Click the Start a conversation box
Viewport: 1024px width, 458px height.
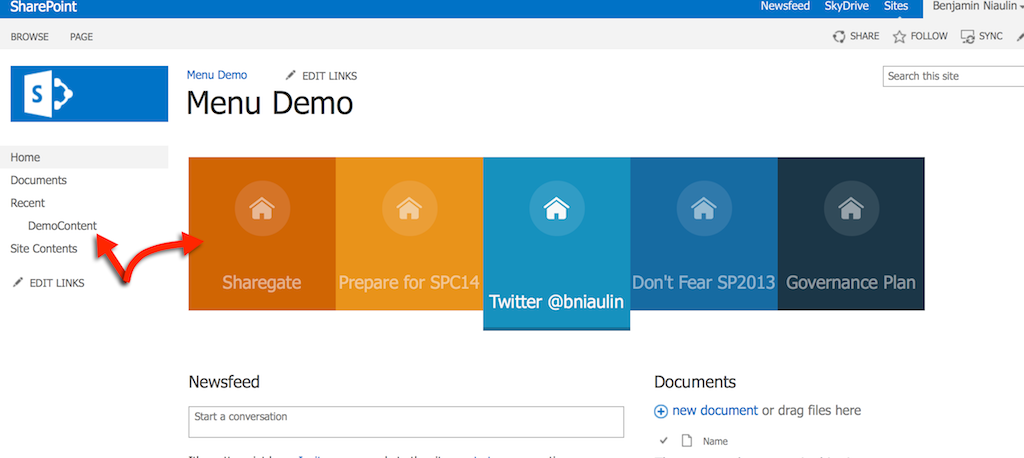pos(406,422)
